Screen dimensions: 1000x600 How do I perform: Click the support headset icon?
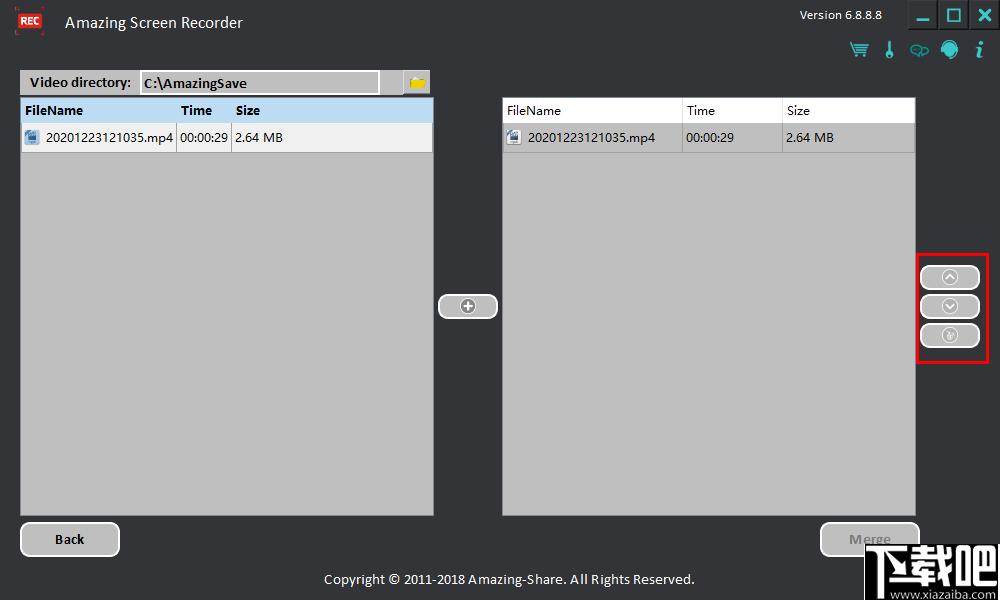pyautogui.click(x=949, y=49)
